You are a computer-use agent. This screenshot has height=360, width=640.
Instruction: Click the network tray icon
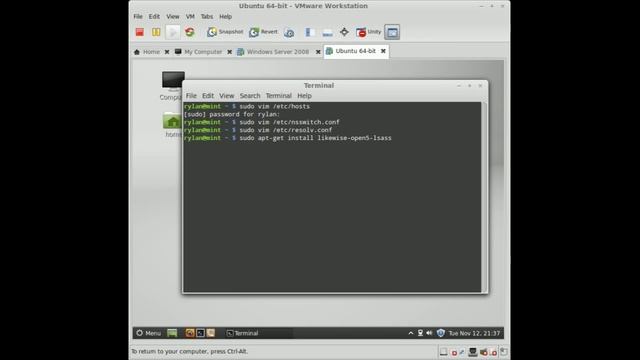tap(420, 333)
